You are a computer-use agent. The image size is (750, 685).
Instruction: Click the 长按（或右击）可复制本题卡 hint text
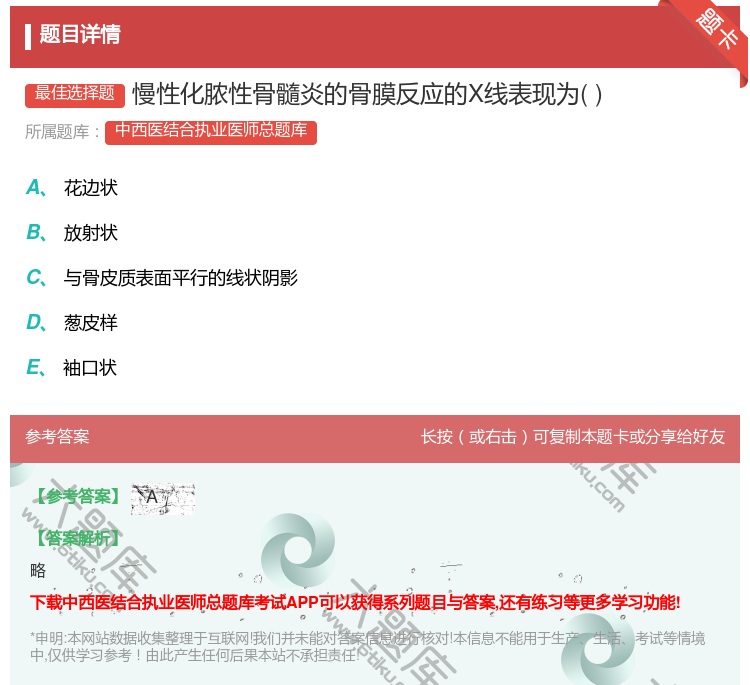(573, 436)
